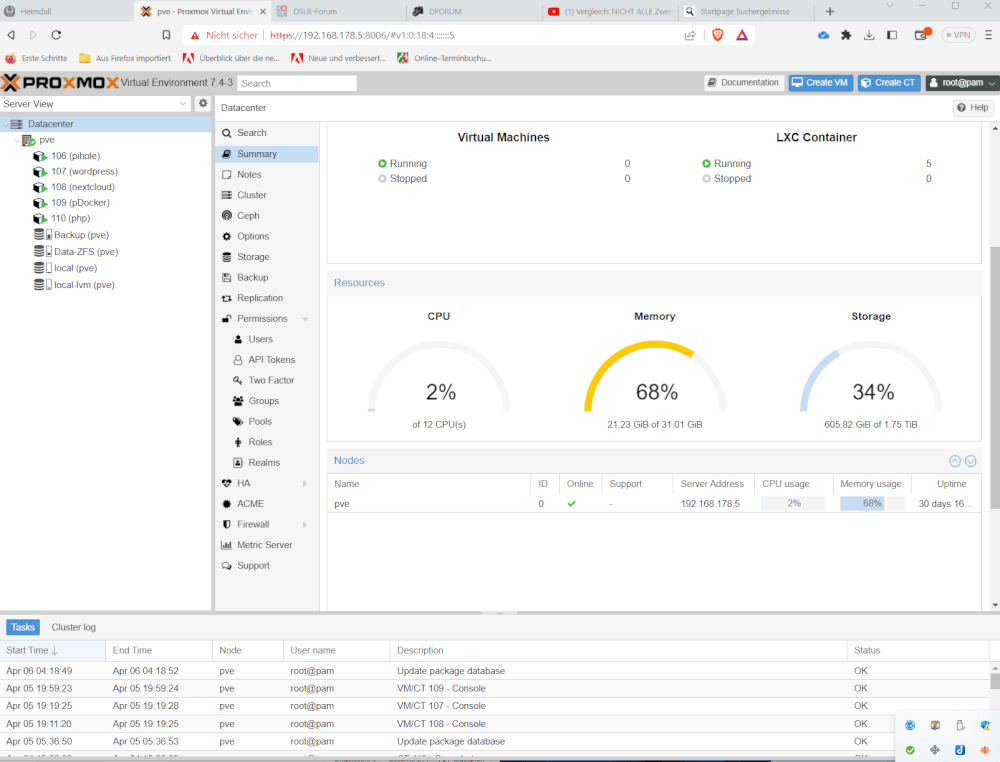Open Backup (pve) storage
Image resolution: width=1000 pixels, height=762 pixels.
click(x=81, y=235)
